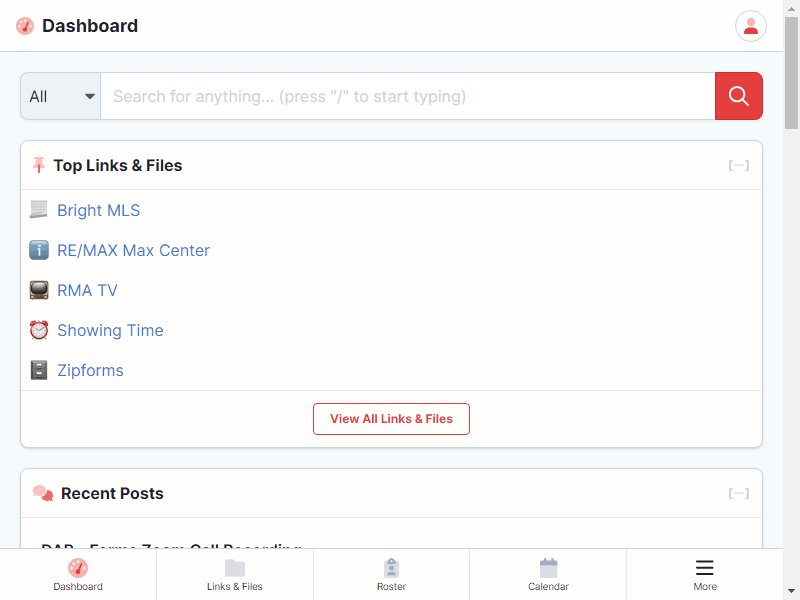Click the RMA TV television icon
This screenshot has width=800, height=600.
click(39, 290)
